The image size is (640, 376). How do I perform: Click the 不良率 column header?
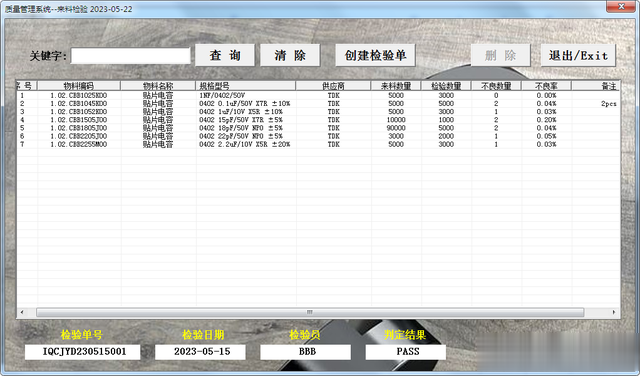(x=546, y=86)
